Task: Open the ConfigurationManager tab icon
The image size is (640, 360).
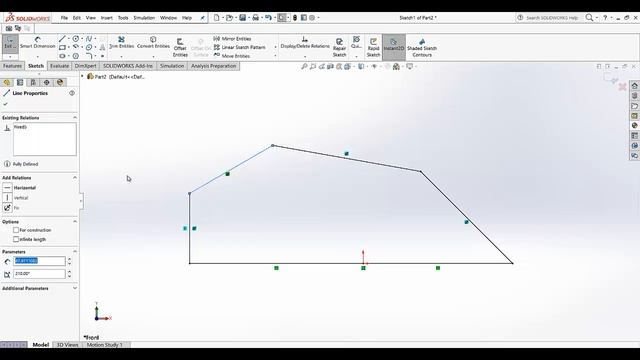Action: coord(33,82)
